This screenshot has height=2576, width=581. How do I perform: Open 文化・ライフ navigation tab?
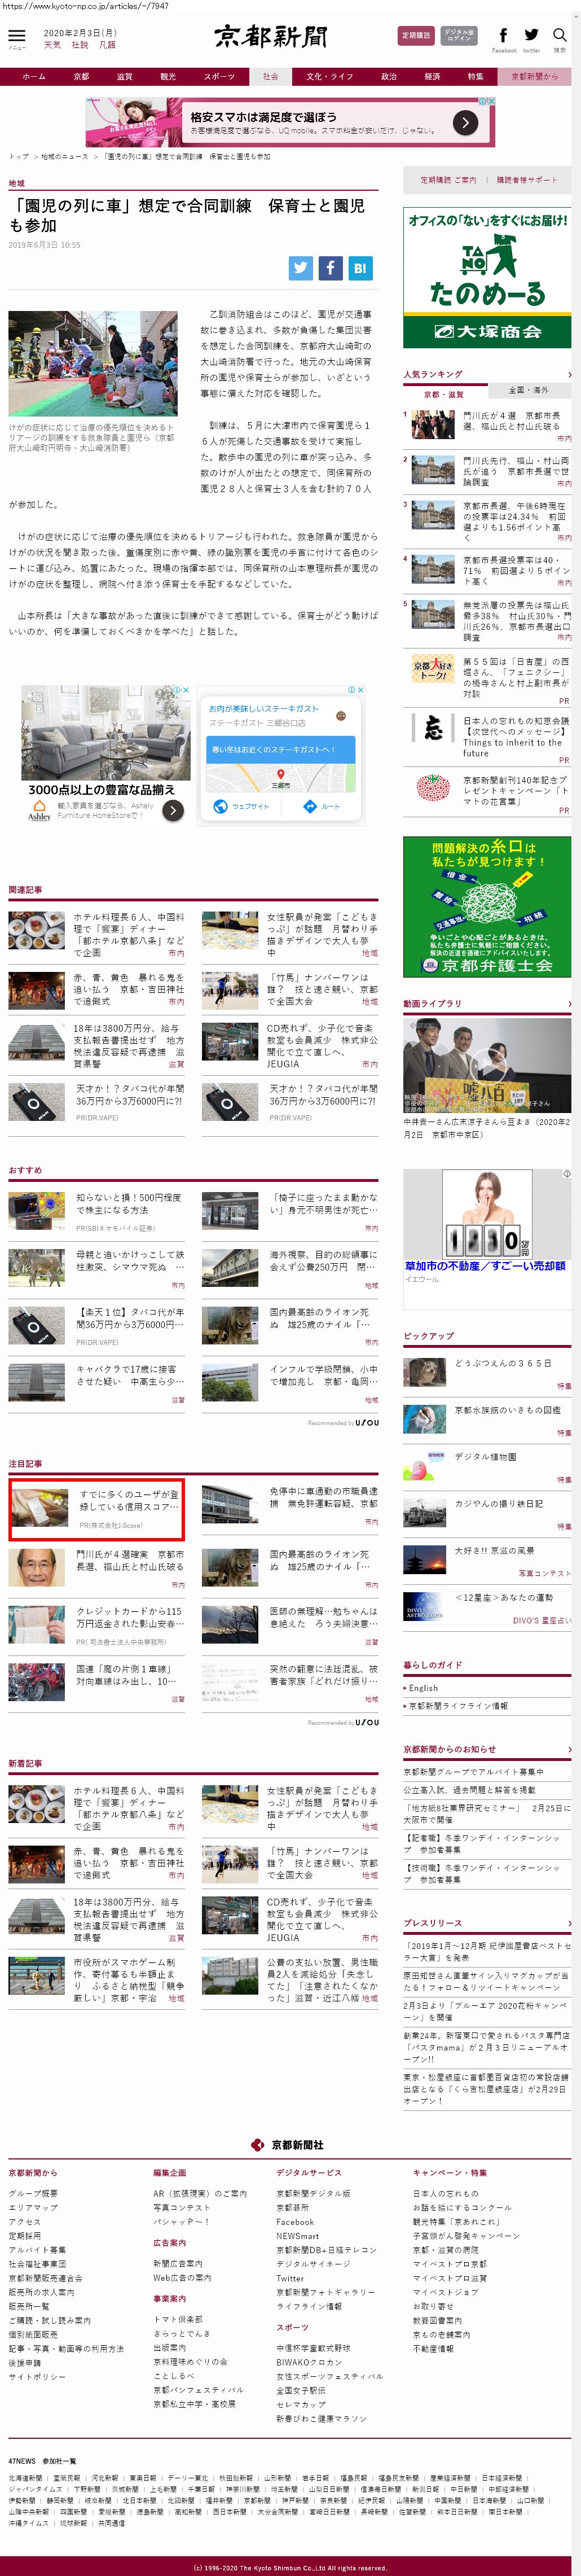click(x=329, y=76)
